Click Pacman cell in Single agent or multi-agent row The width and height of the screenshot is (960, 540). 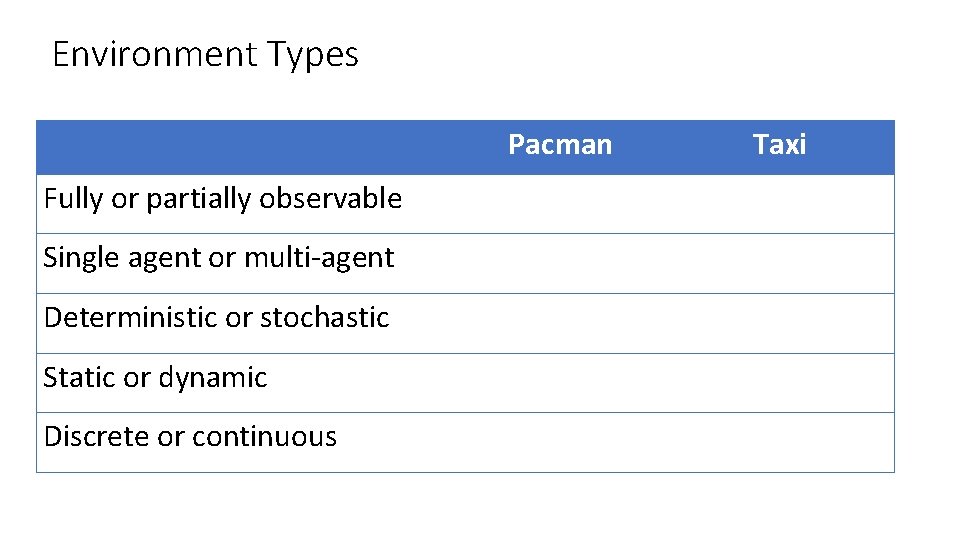[560, 263]
